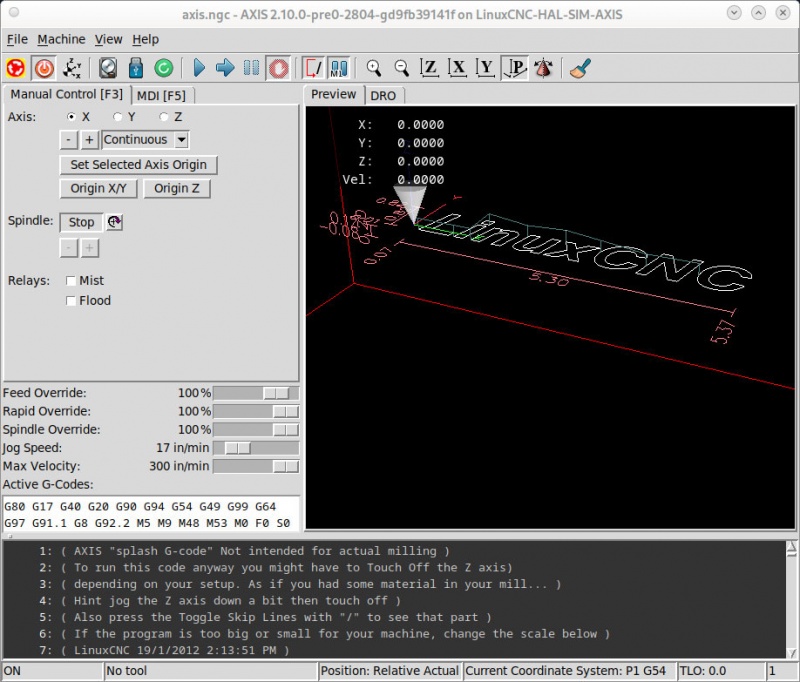800x682 pixels.
Task: Toggle the Emergency Stop button
Action: click(x=16, y=68)
